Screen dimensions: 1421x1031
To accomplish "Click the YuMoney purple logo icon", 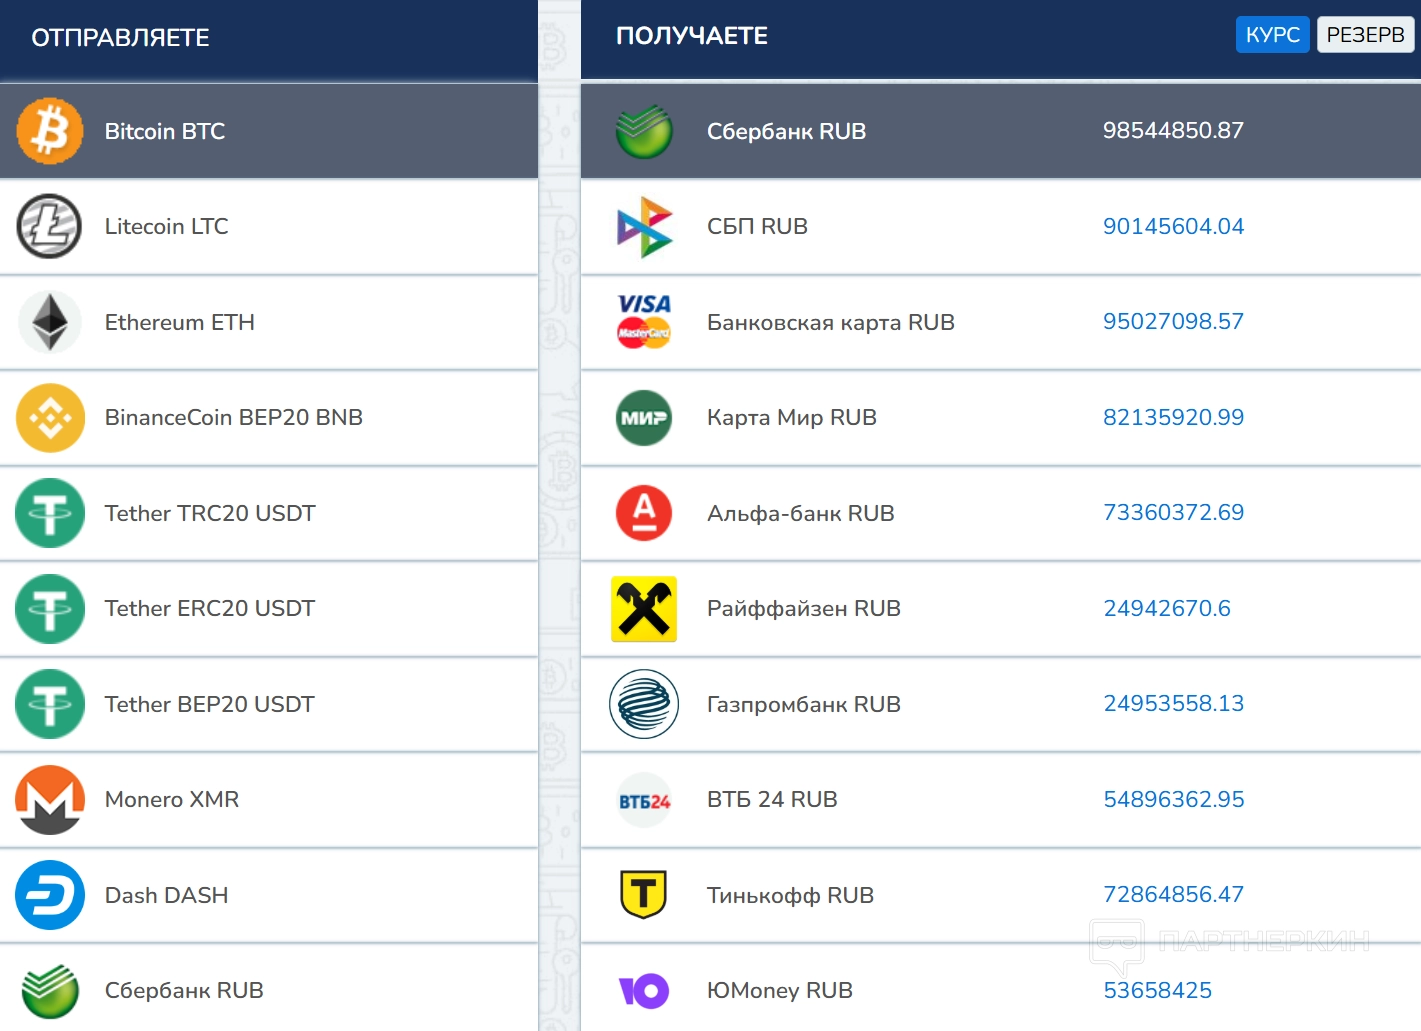I will pos(644,991).
